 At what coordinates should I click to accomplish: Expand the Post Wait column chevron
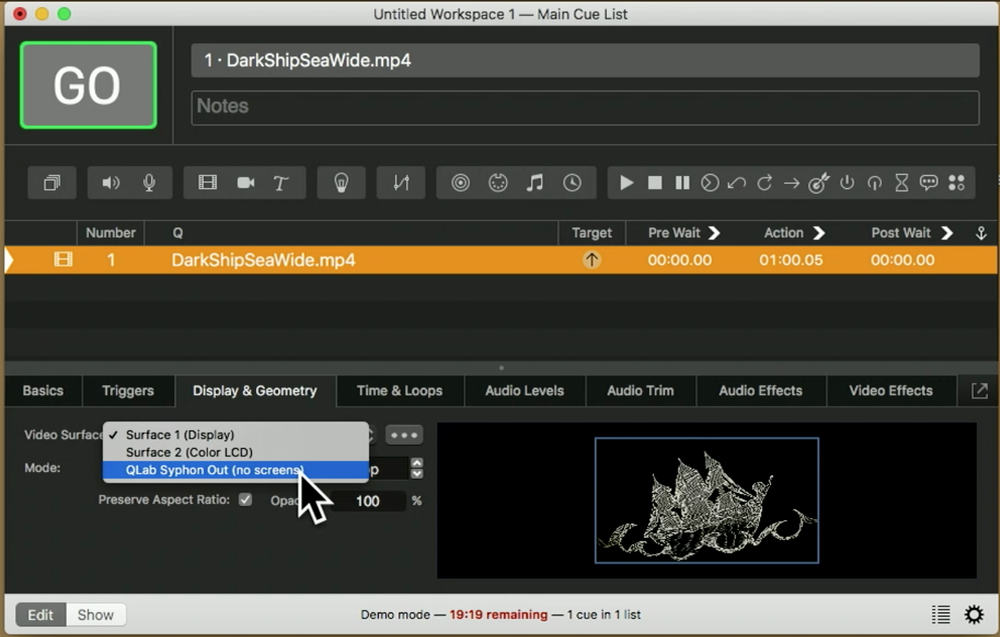point(948,233)
